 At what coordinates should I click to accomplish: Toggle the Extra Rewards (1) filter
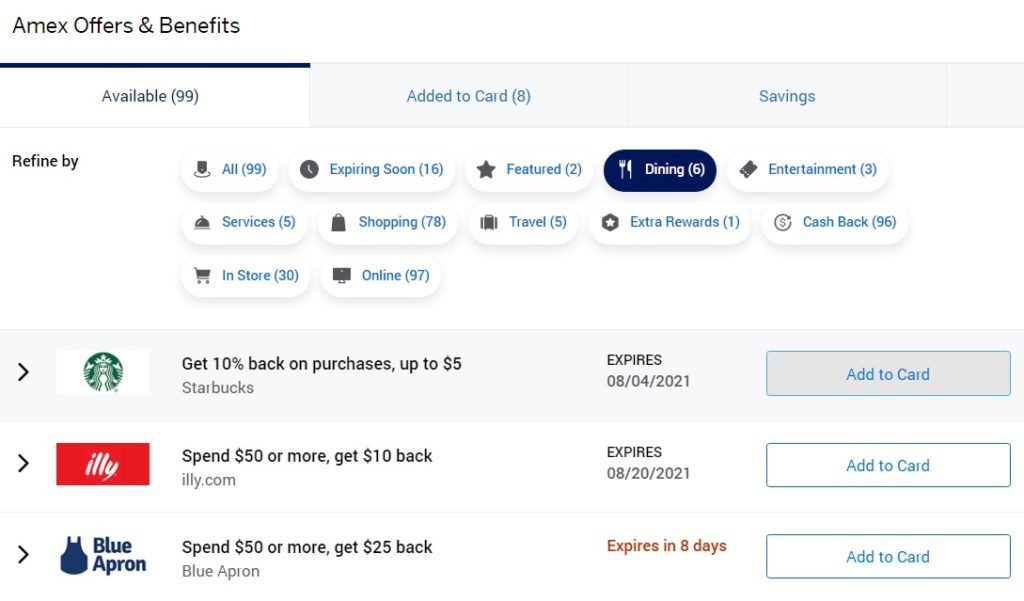(x=670, y=223)
